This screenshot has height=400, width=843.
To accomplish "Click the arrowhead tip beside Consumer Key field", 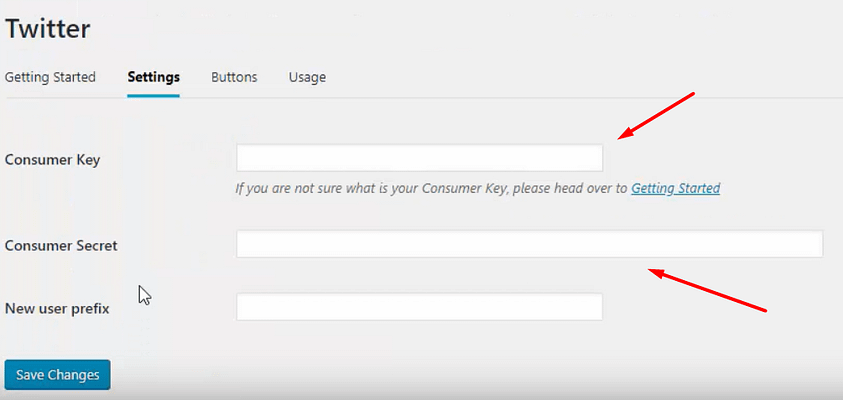I will tap(622, 137).
